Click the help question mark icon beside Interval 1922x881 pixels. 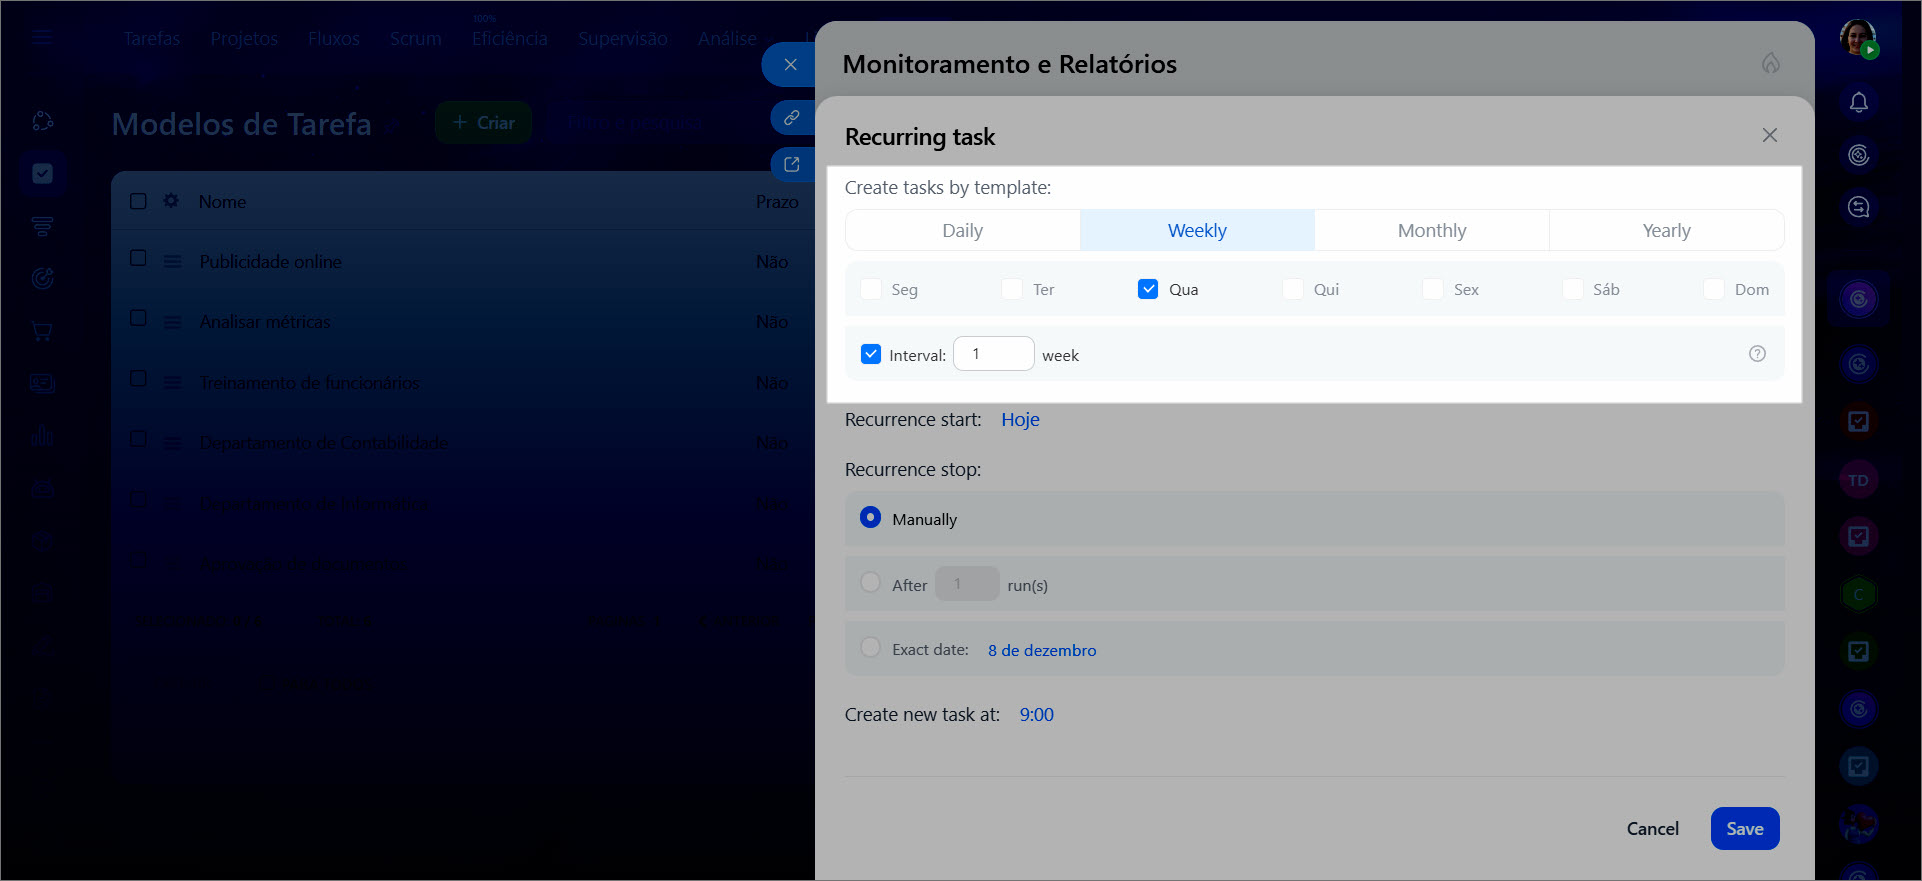1757,354
